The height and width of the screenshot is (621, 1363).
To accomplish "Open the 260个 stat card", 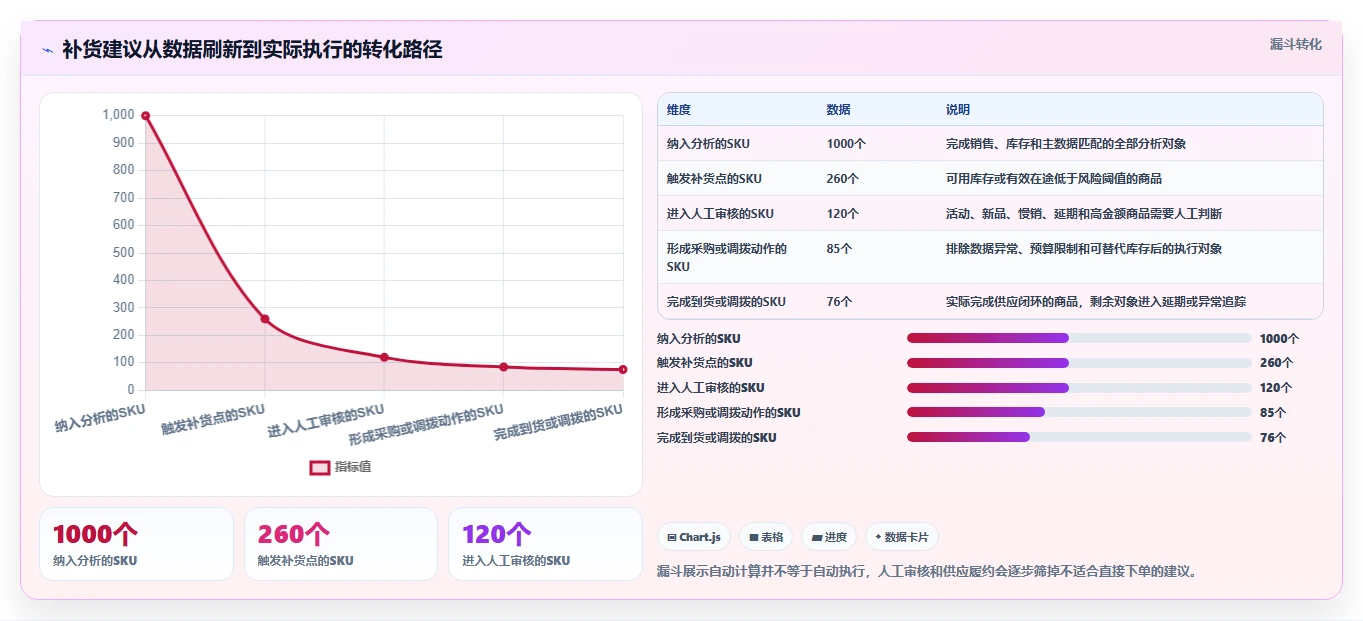I will [341, 544].
